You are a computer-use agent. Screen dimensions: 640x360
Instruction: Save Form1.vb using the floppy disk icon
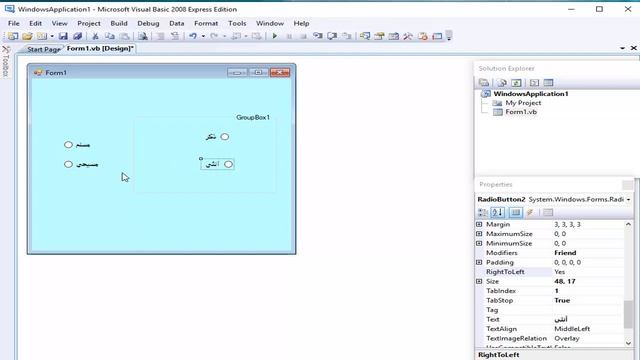coord(63,36)
